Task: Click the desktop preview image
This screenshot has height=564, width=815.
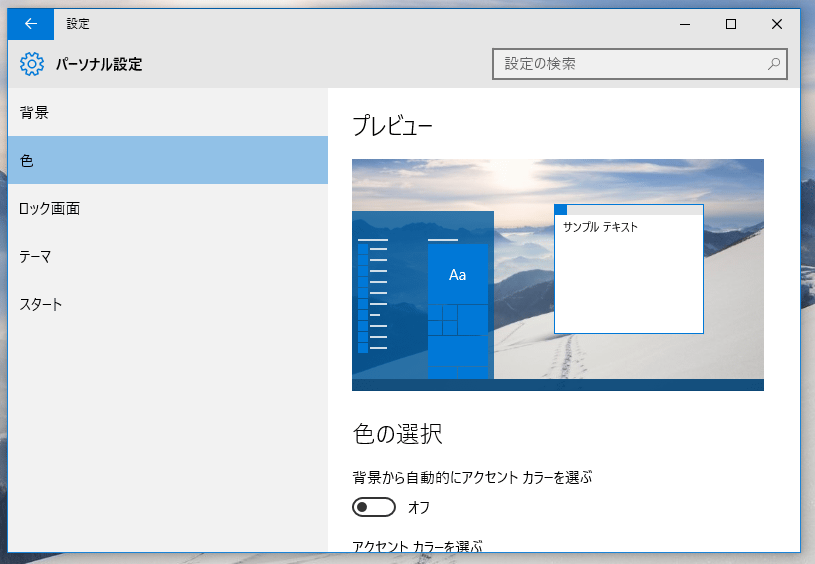Action: pos(558,274)
